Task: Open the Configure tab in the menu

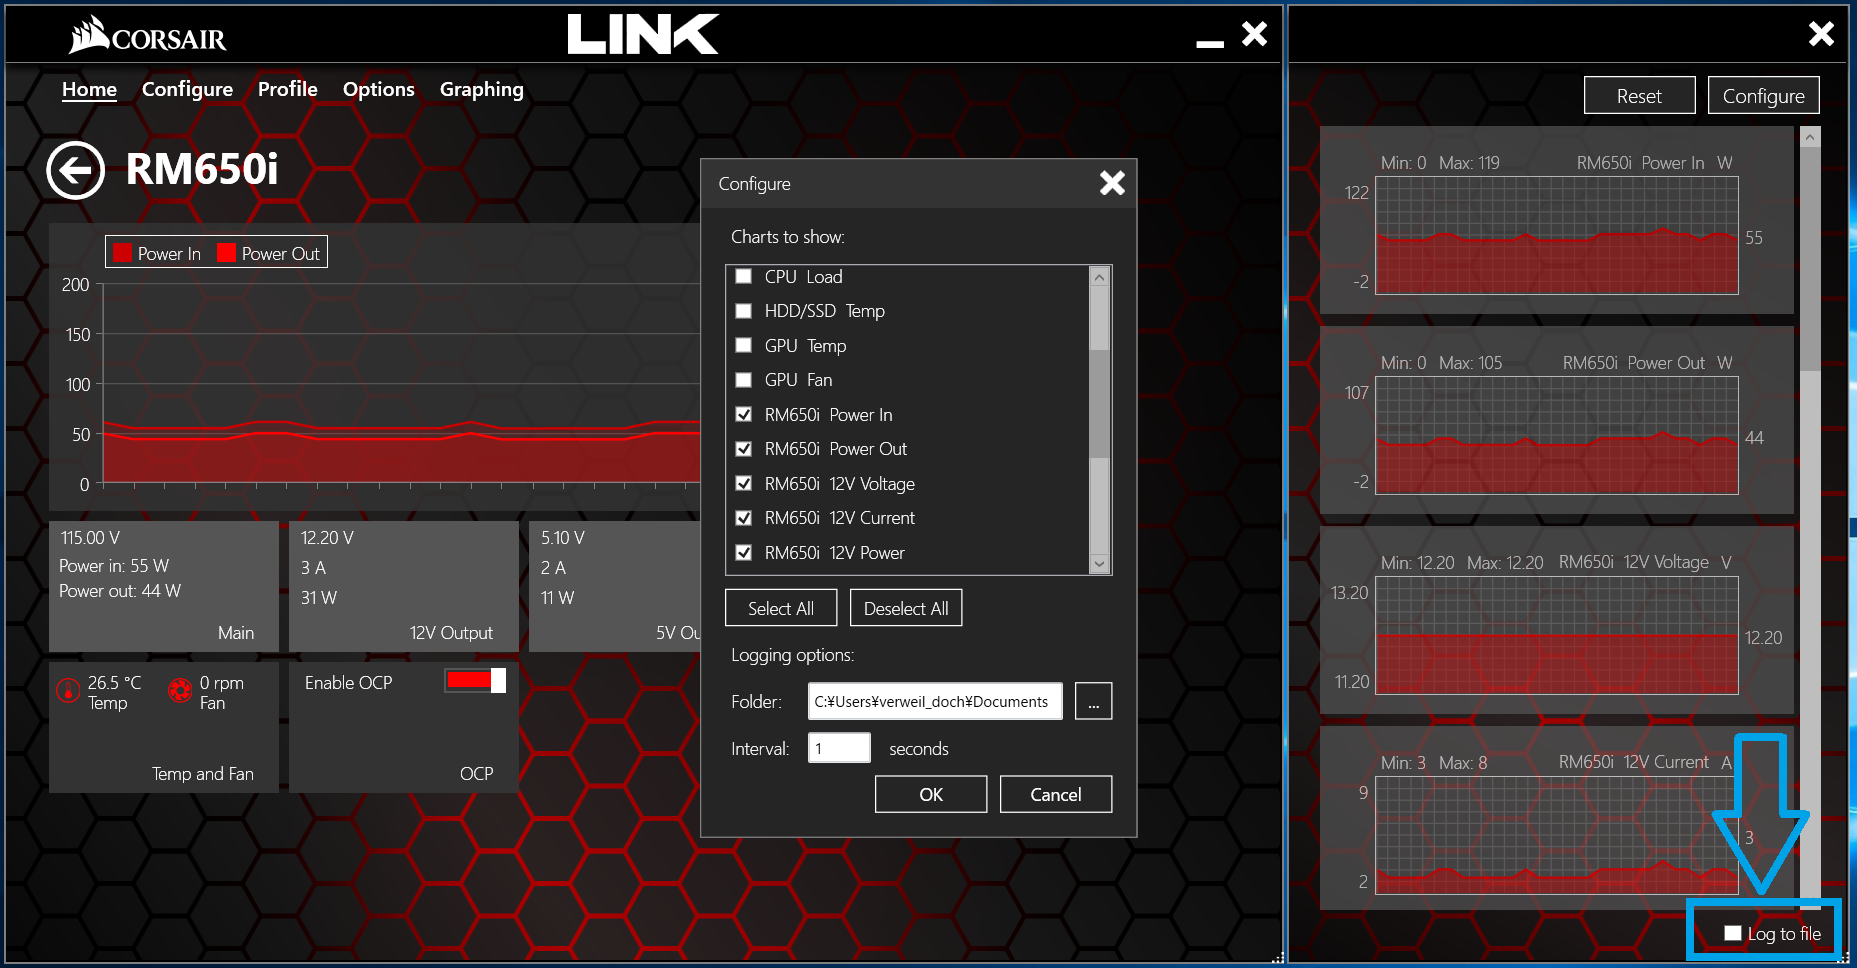Action: 187,89
